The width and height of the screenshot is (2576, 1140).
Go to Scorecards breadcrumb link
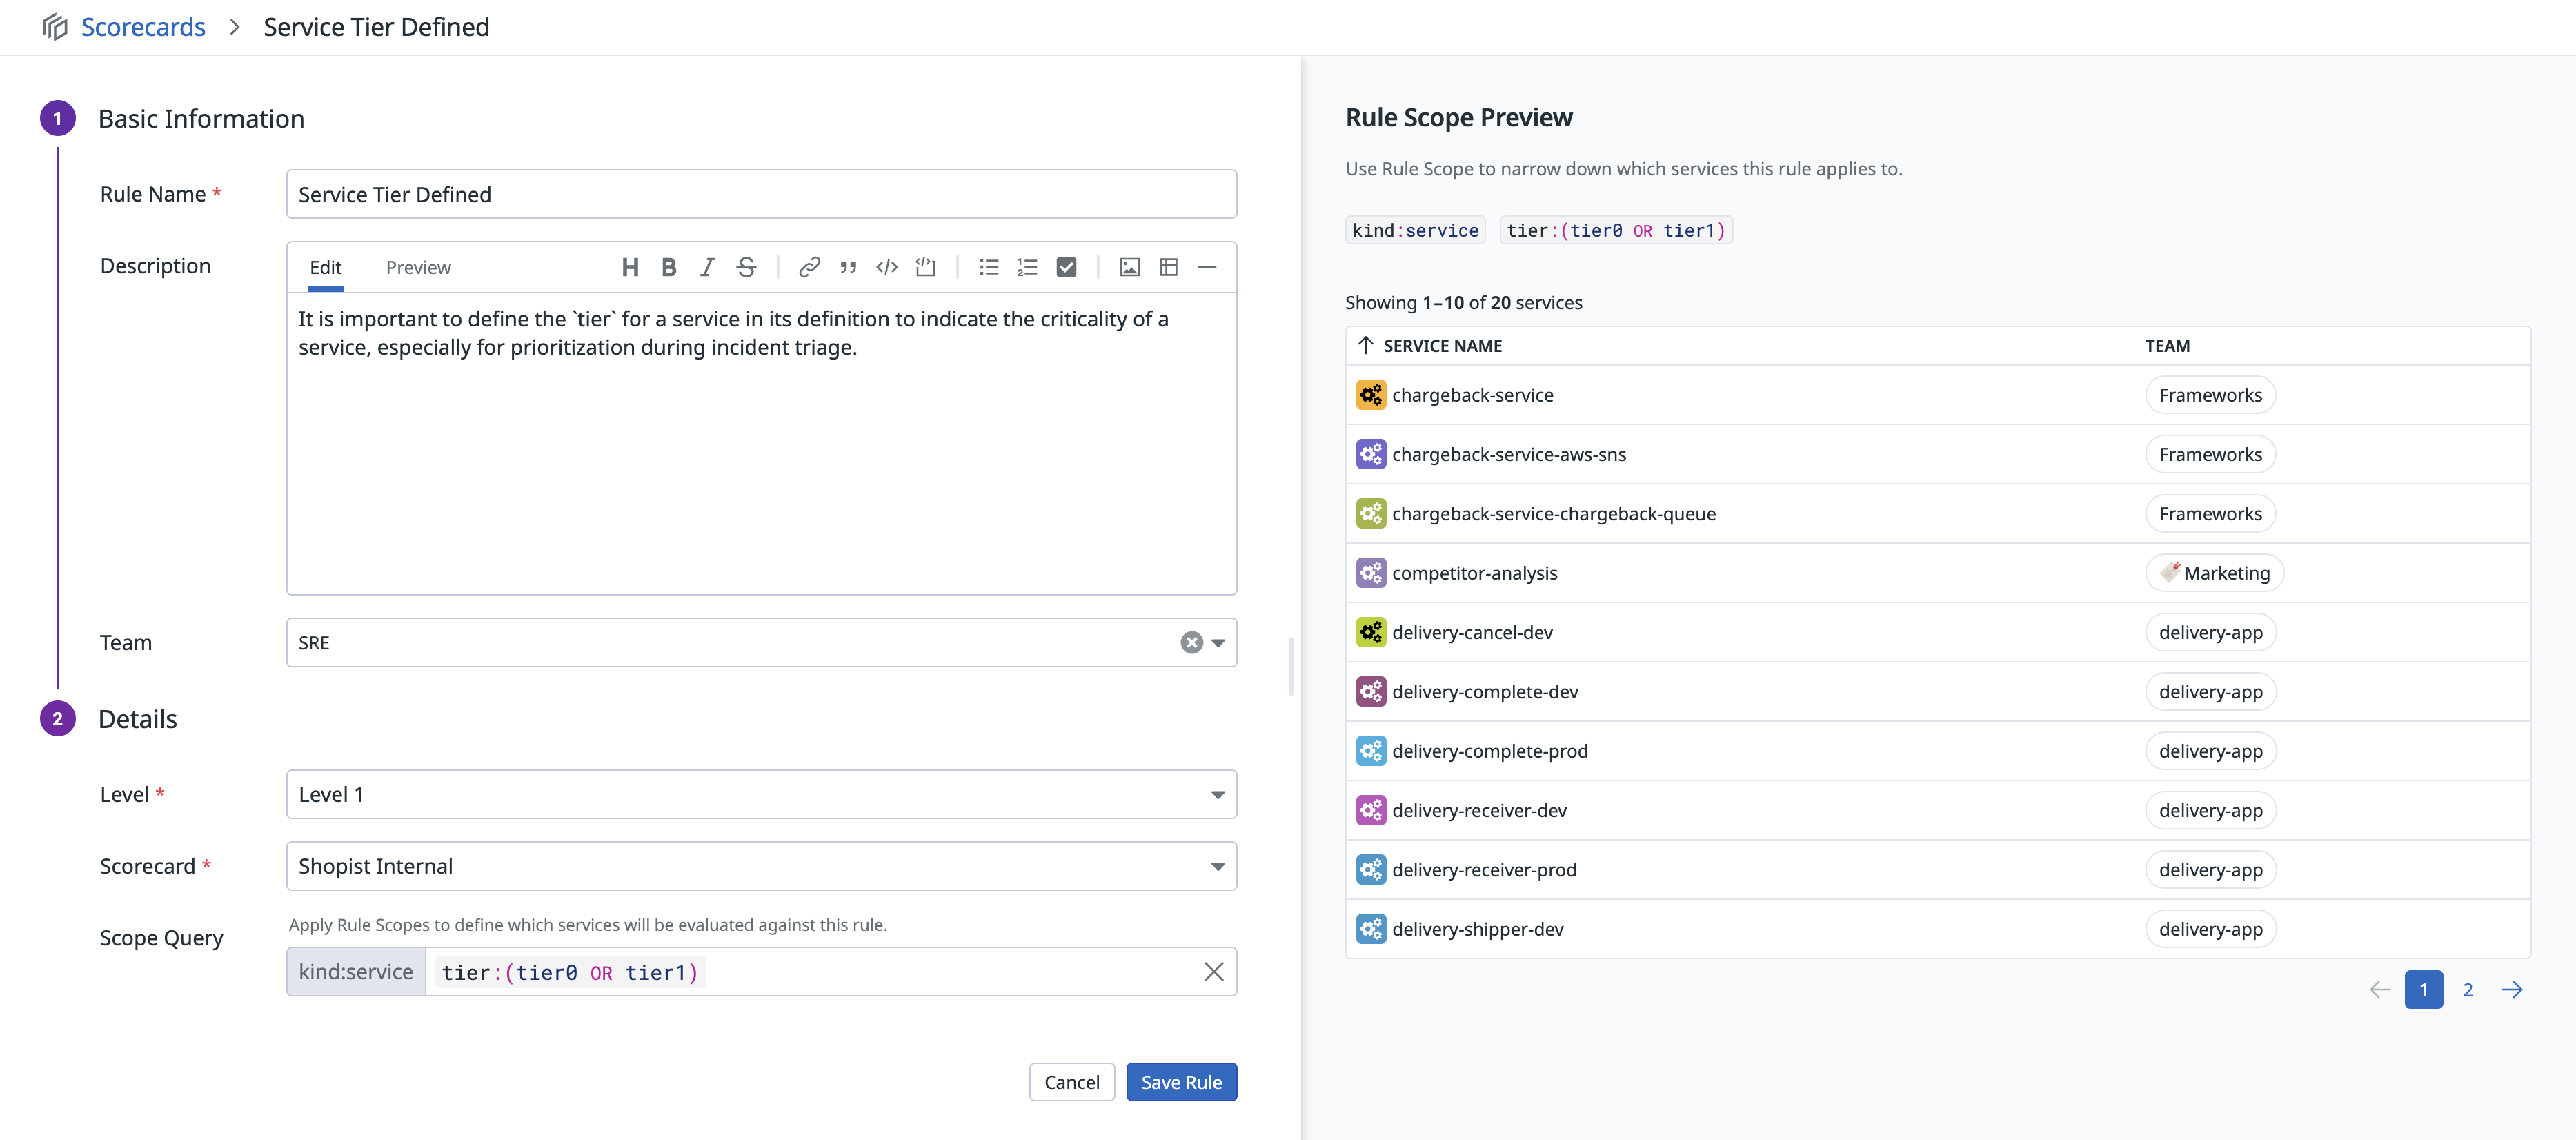[143, 27]
